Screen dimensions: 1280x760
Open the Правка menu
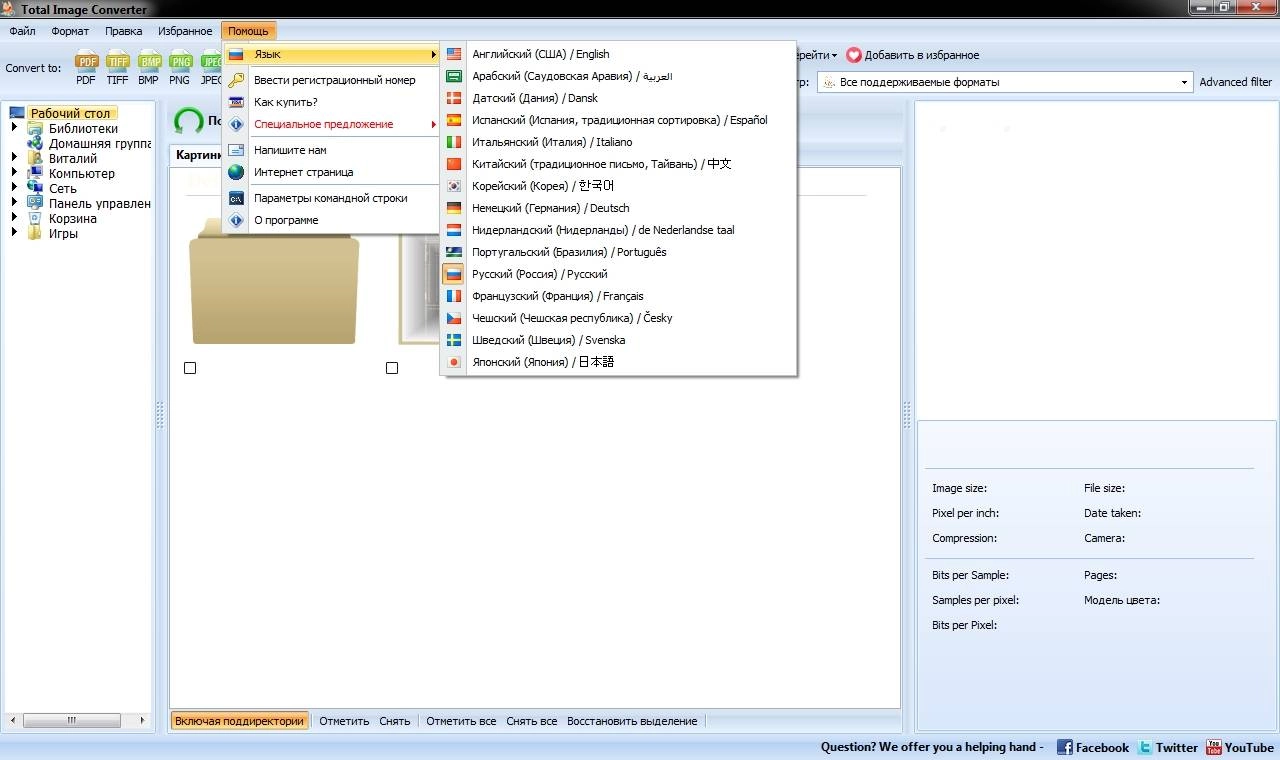[124, 31]
